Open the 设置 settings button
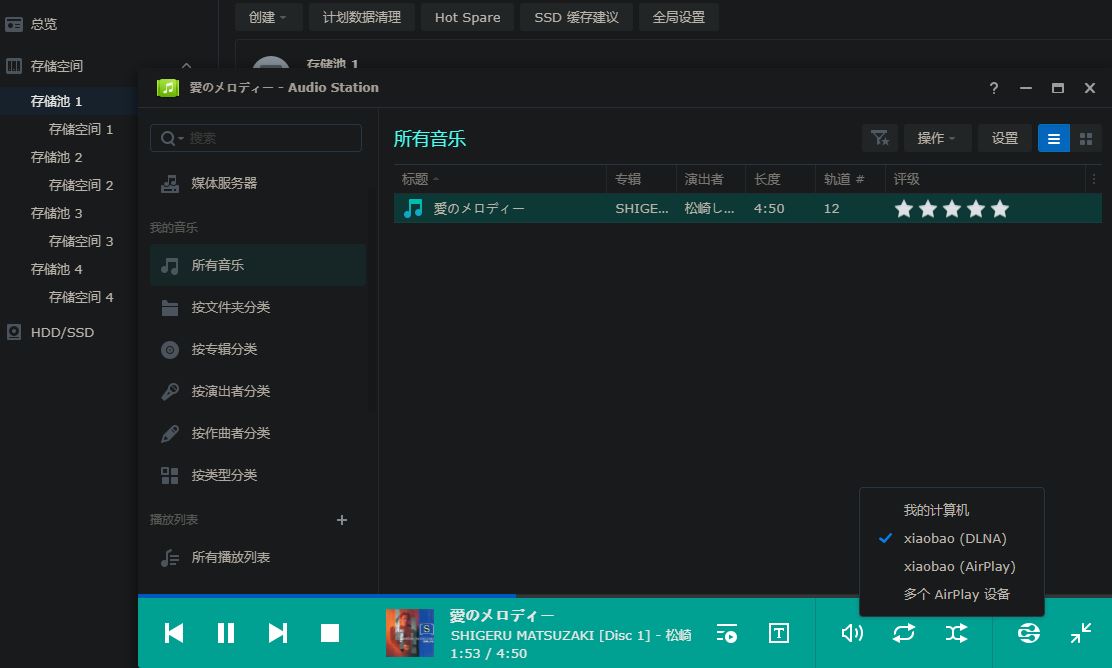This screenshot has width=1112, height=668. tap(1005, 139)
